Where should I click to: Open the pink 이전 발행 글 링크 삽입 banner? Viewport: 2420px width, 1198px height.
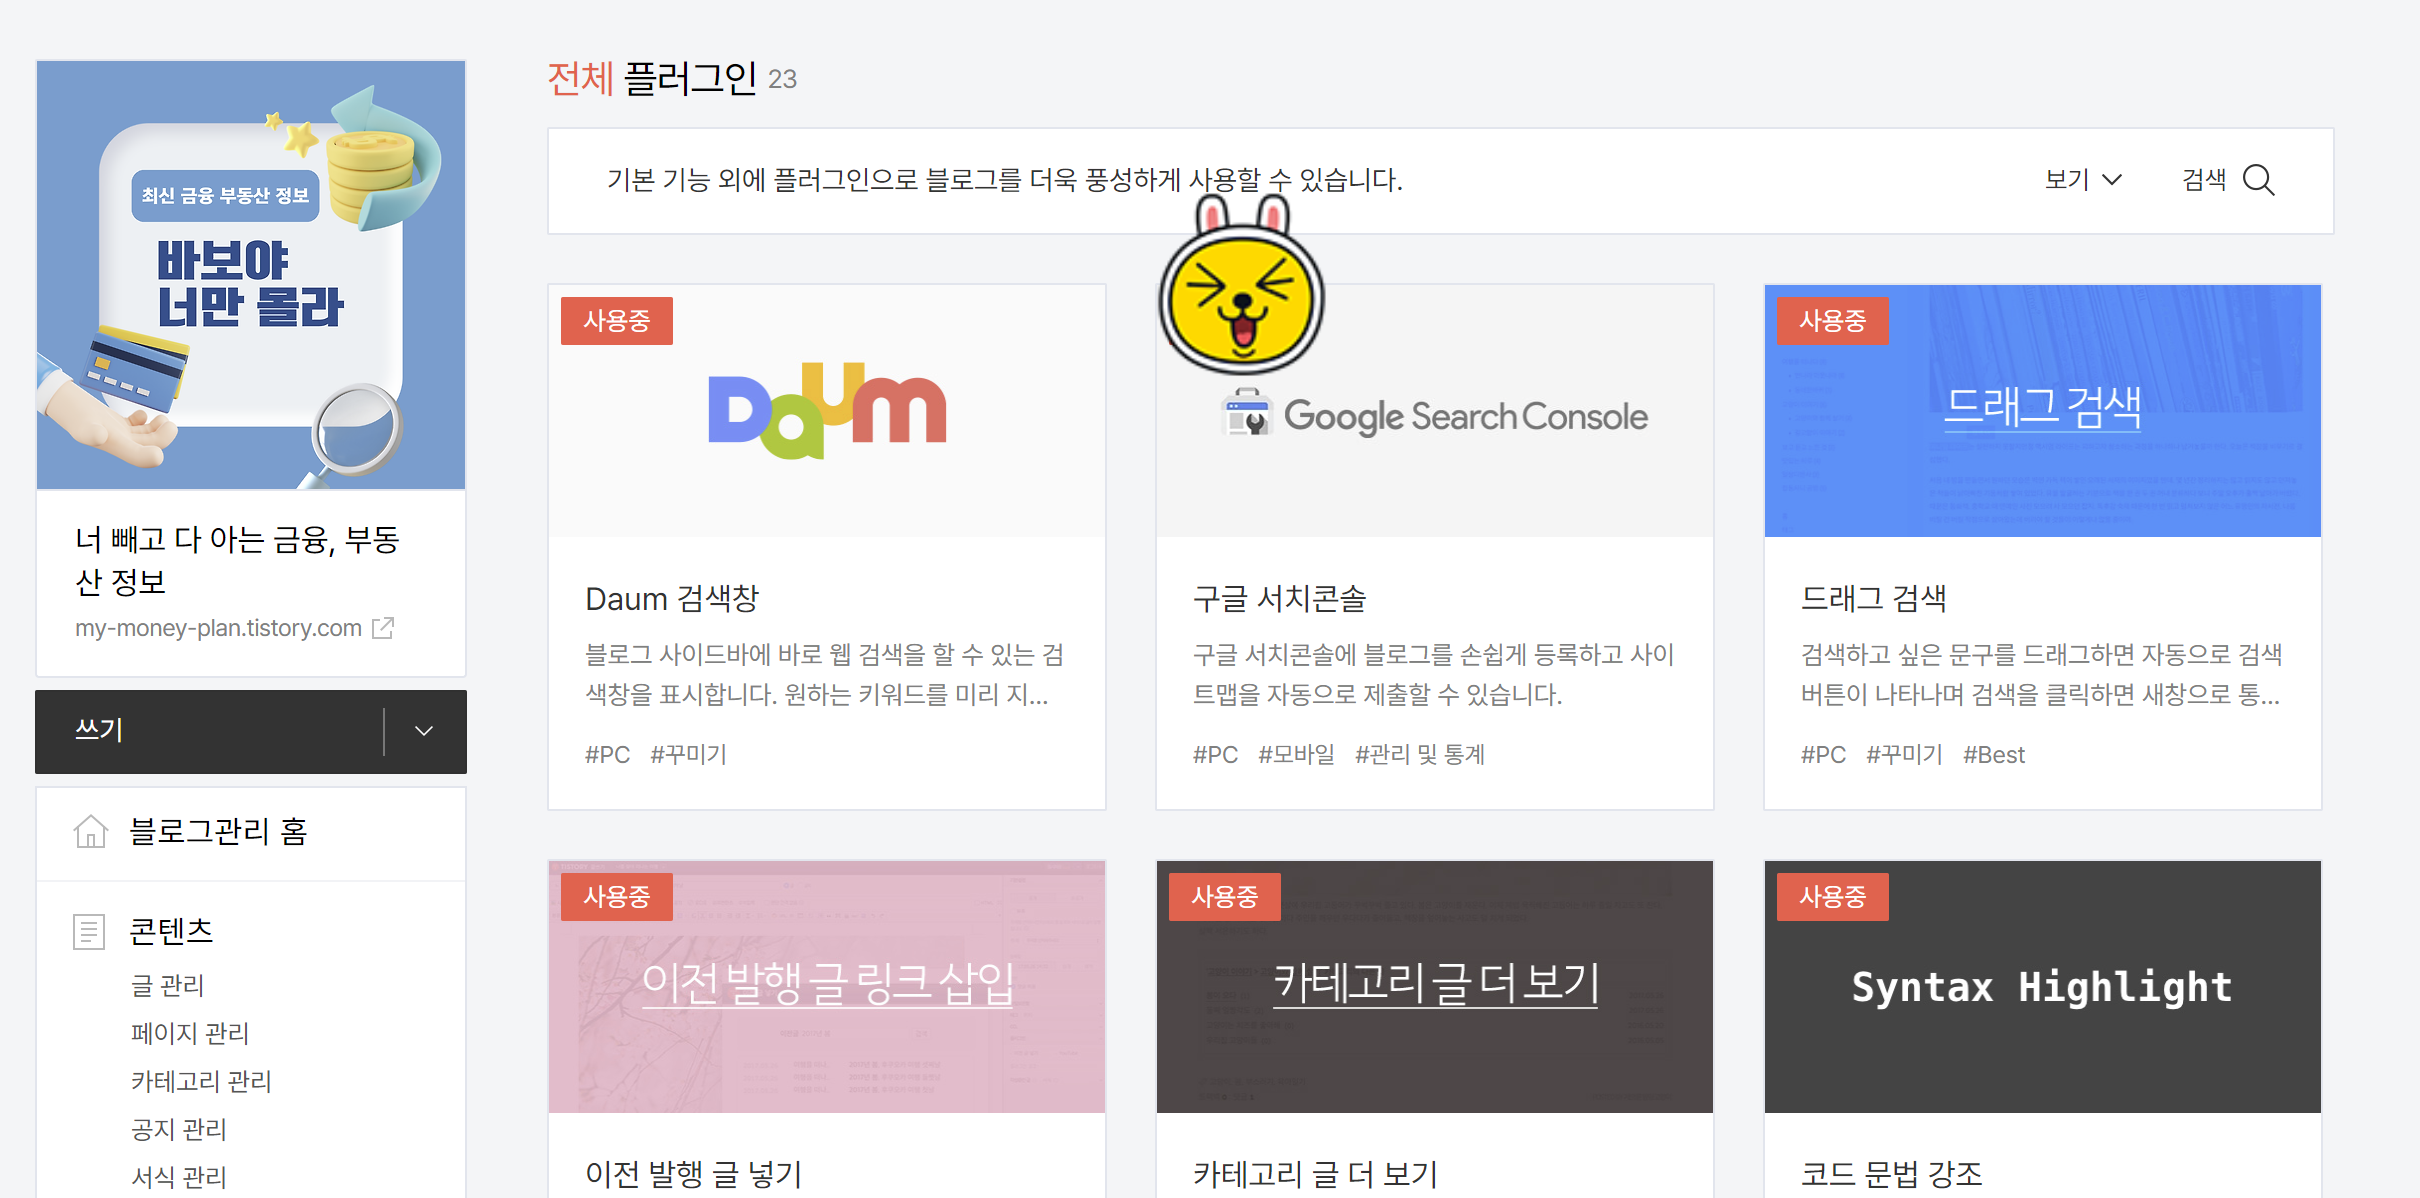[826, 986]
